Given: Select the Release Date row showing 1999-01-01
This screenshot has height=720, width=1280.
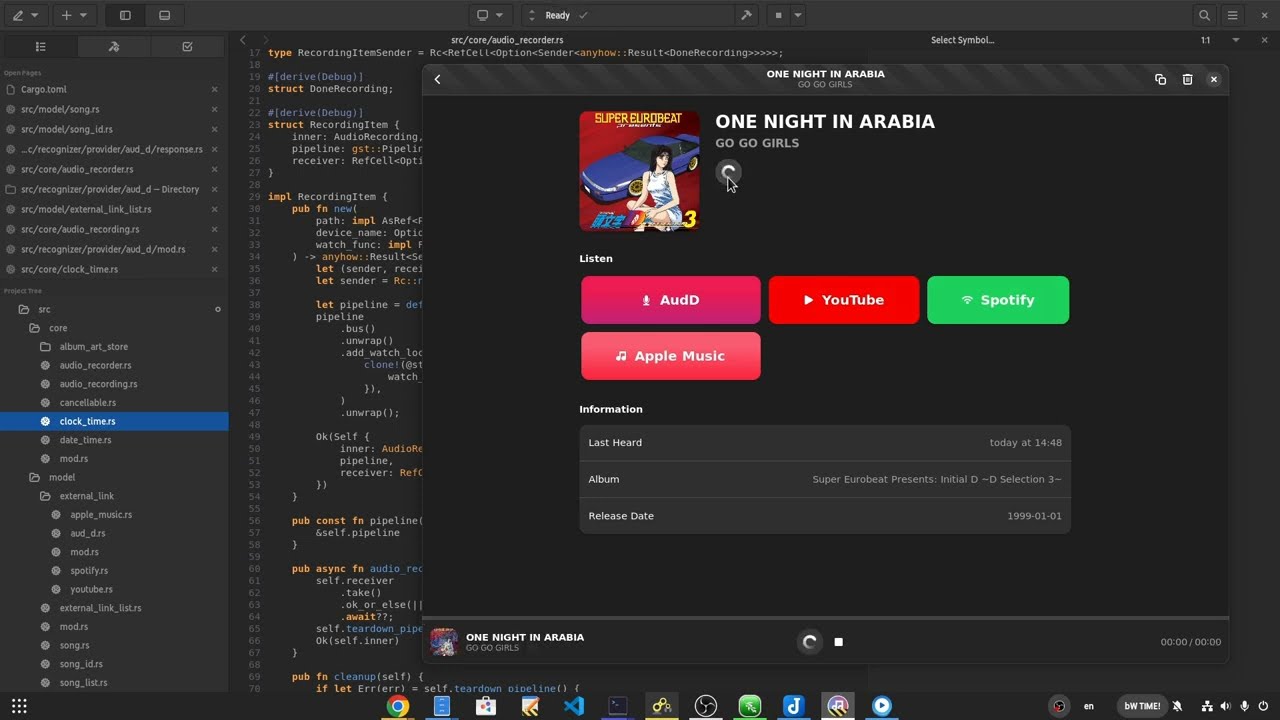Looking at the screenshot, I should click(x=825, y=516).
